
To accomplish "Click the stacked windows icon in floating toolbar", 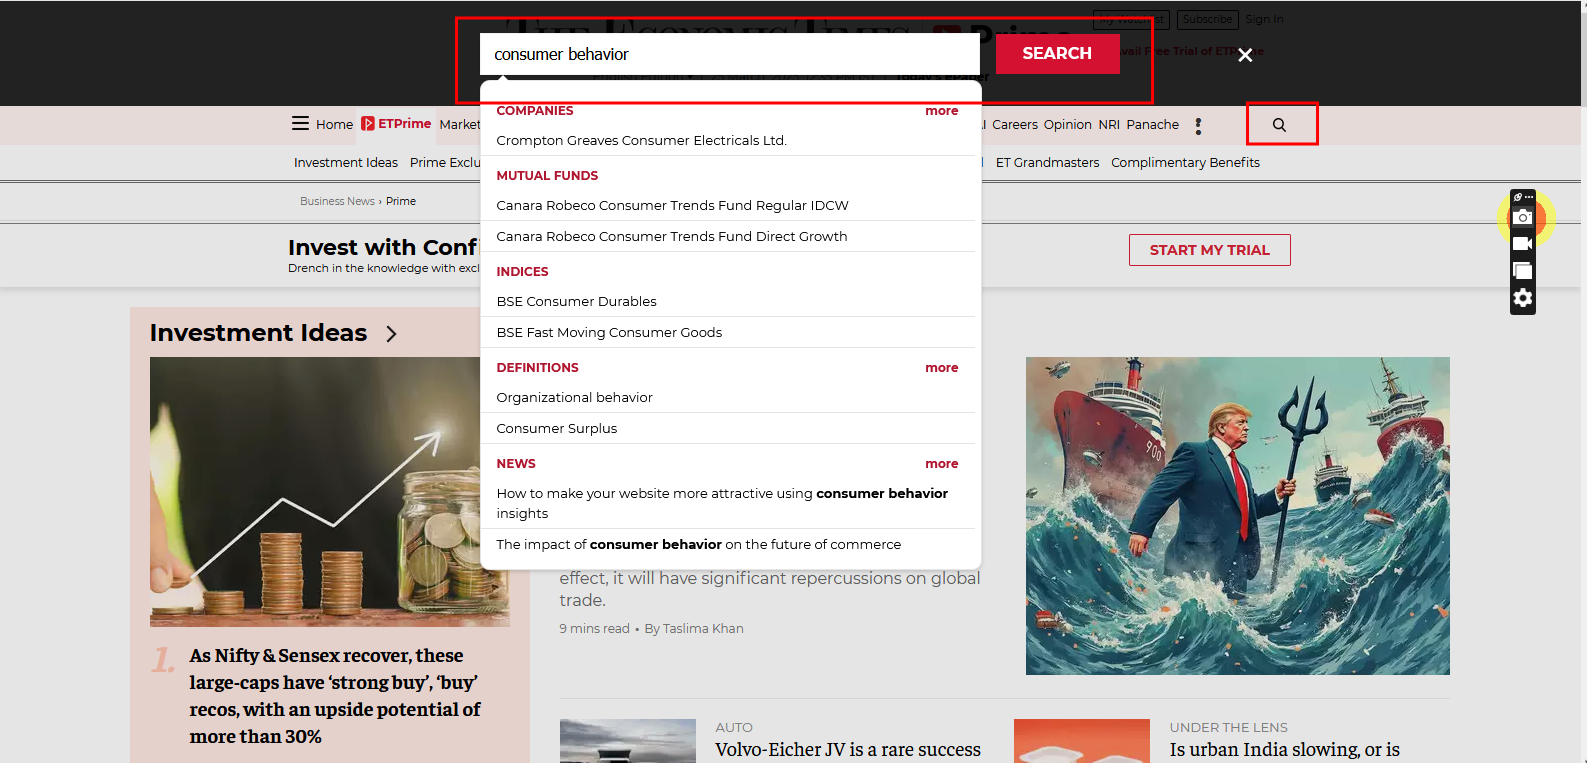I will click(1522, 271).
